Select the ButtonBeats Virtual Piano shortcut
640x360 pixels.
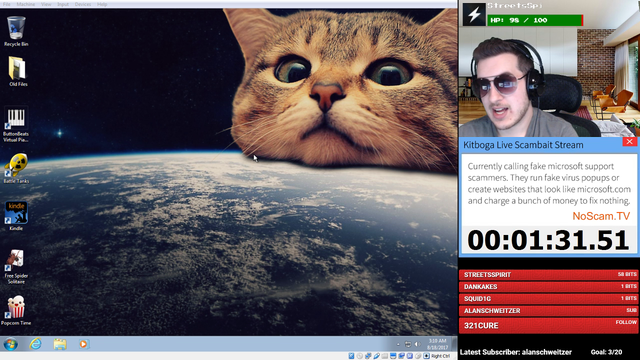(x=16, y=124)
